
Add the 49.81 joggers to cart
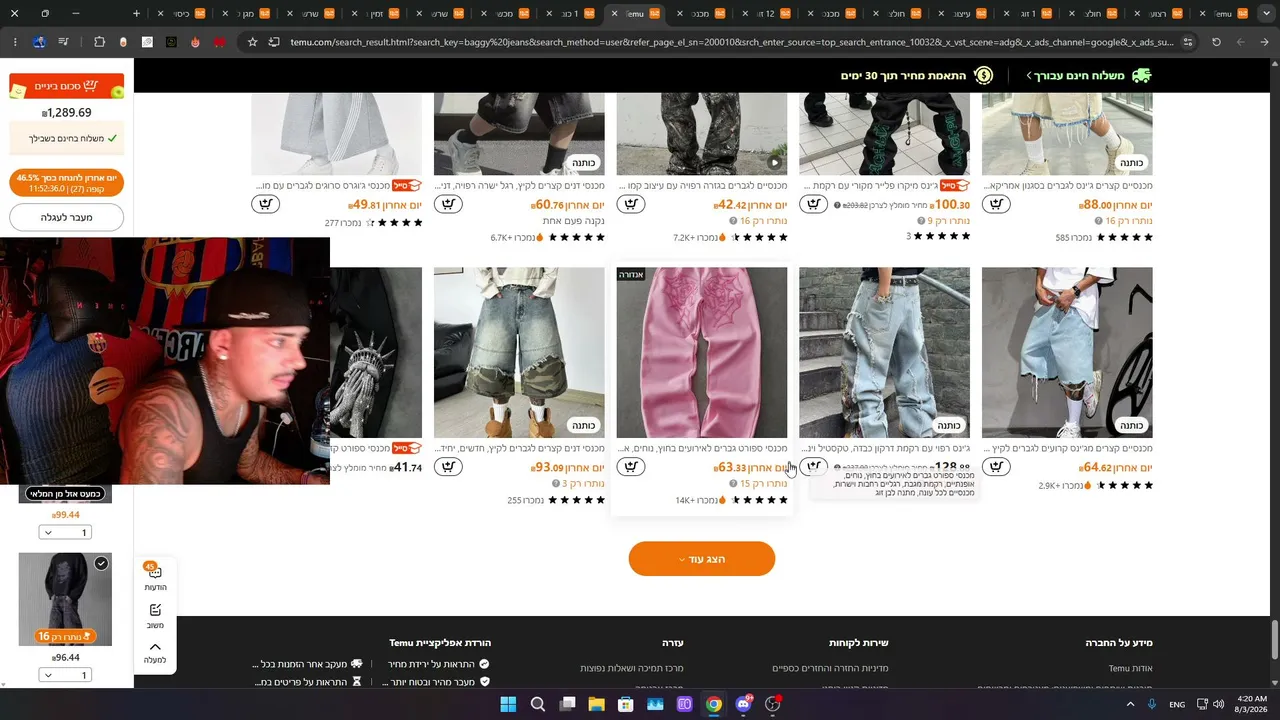pos(265,204)
